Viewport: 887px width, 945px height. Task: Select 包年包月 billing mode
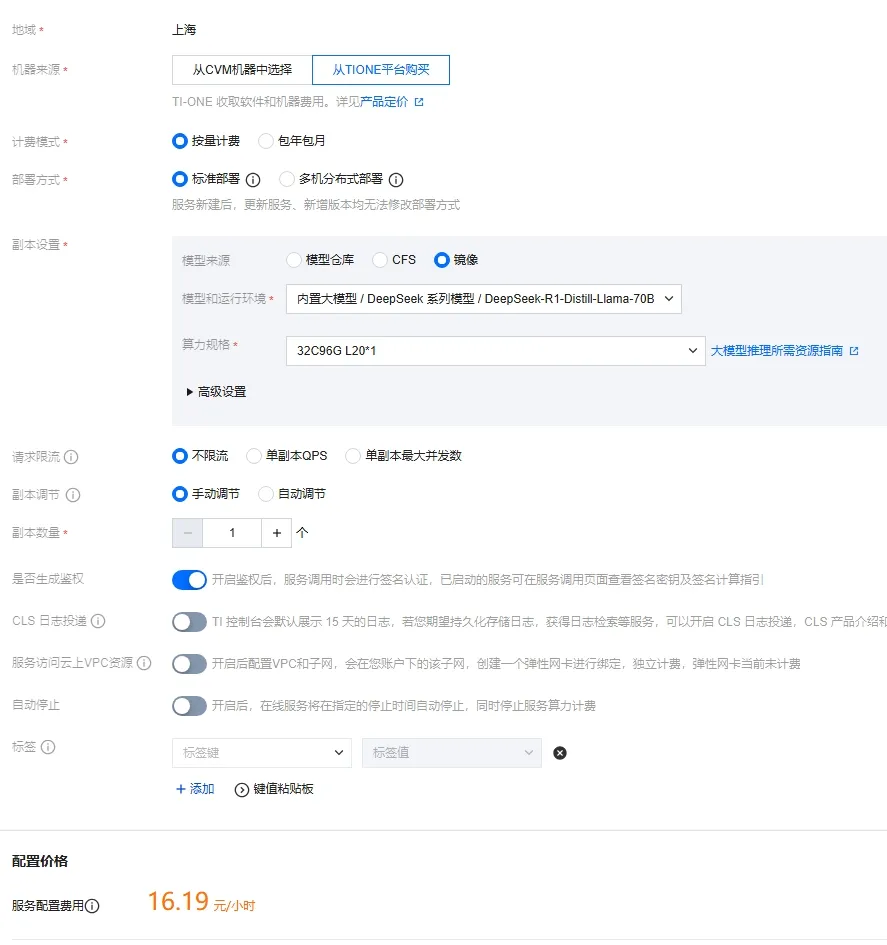tap(266, 141)
